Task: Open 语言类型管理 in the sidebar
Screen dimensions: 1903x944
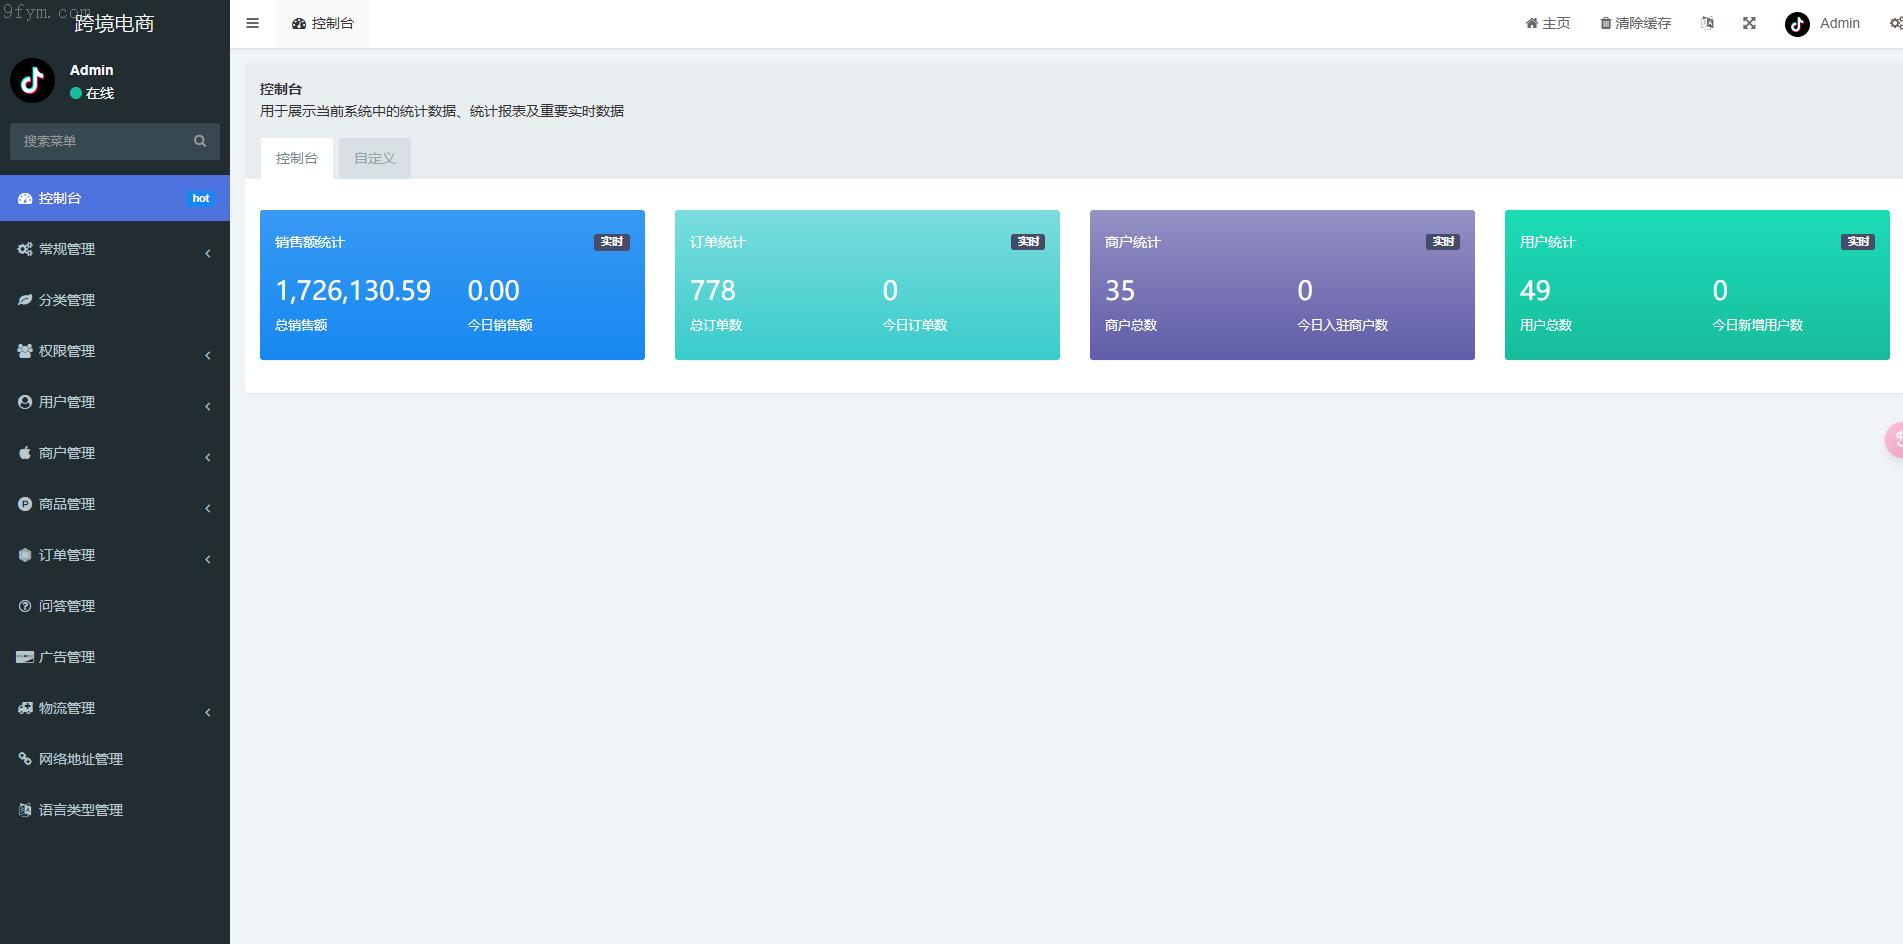Action: [x=80, y=810]
